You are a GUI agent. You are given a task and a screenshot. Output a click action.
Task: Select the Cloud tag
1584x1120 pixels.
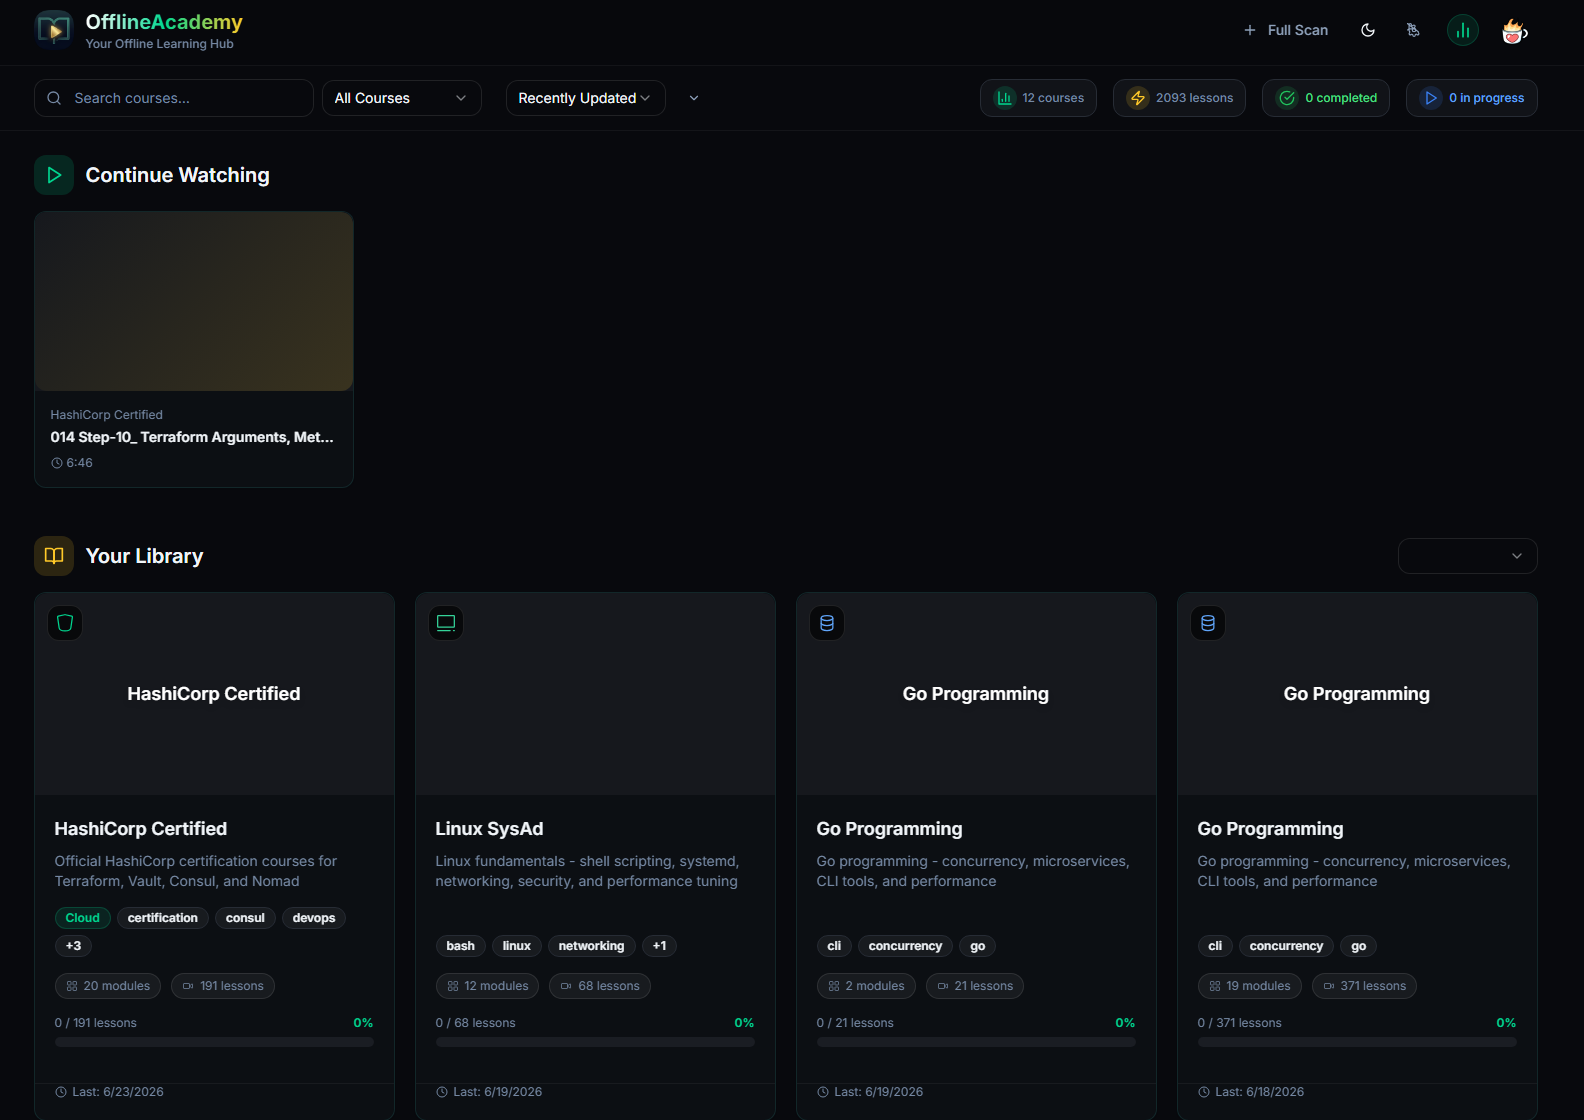pyautogui.click(x=83, y=918)
